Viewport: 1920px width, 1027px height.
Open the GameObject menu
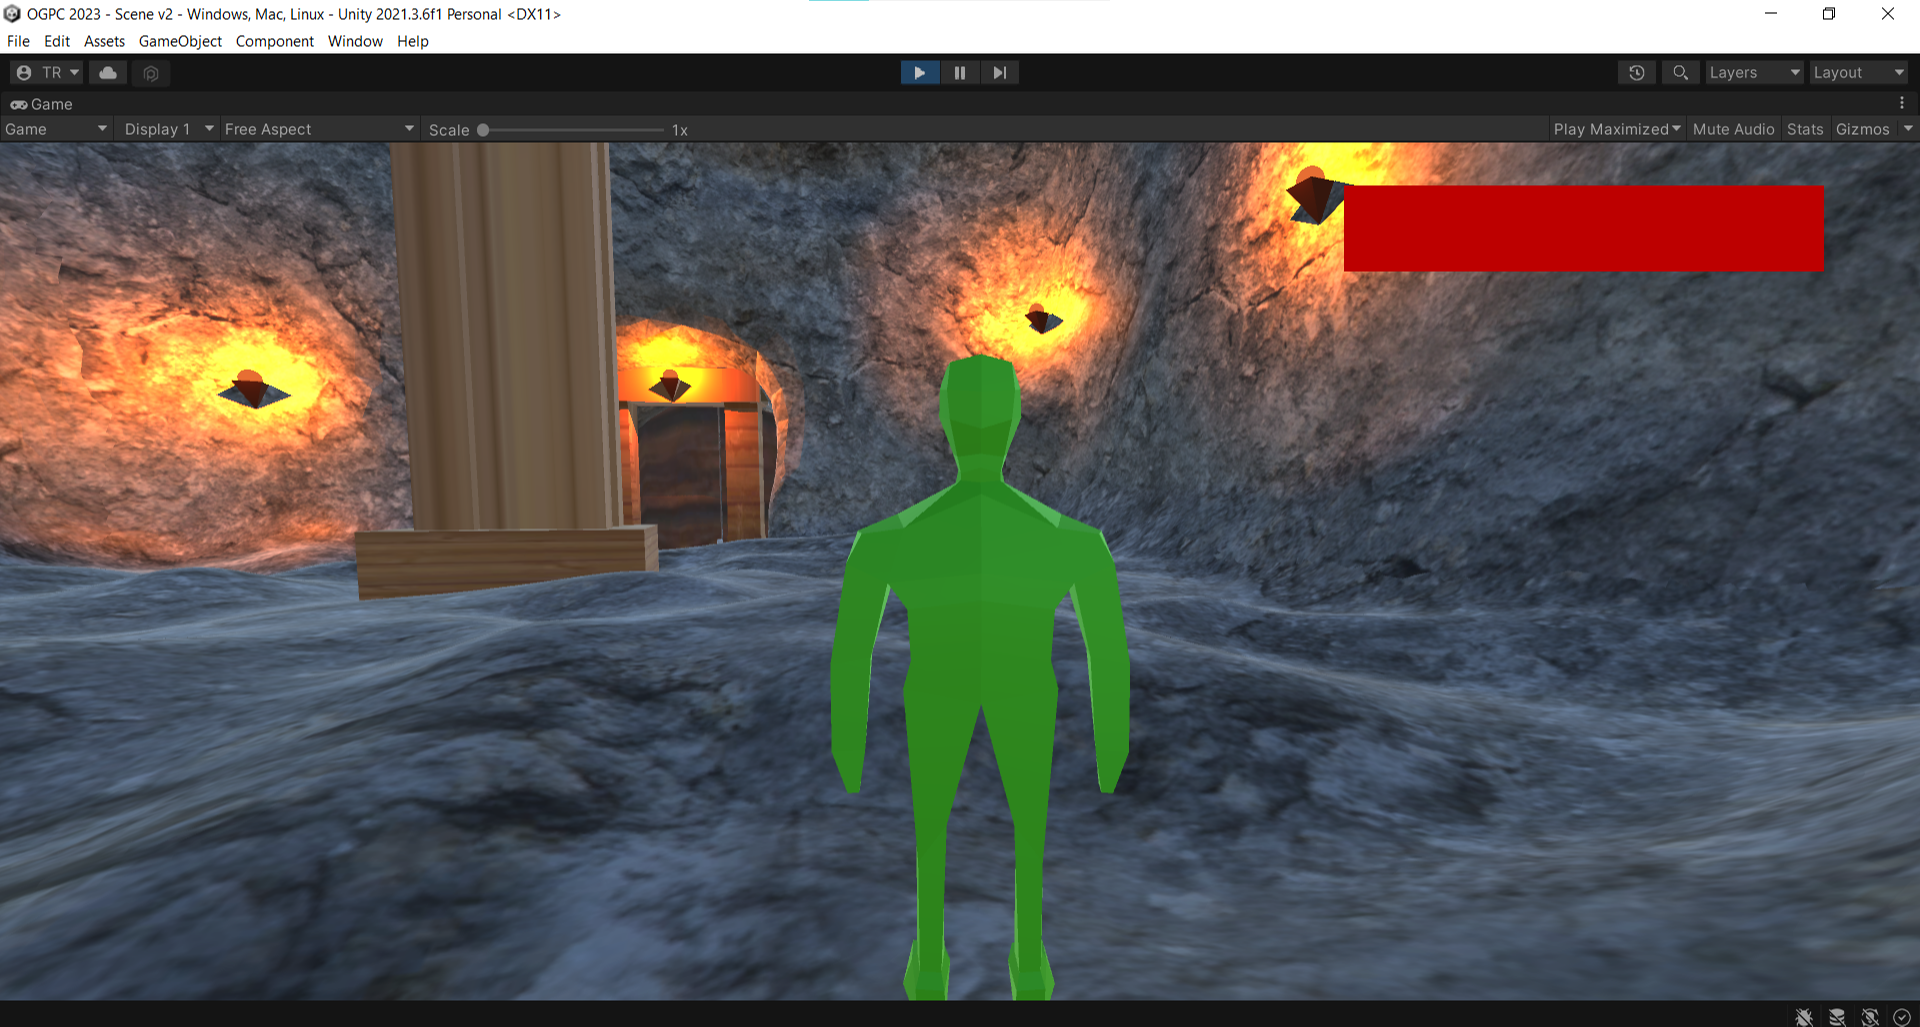click(x=180, y=41)
